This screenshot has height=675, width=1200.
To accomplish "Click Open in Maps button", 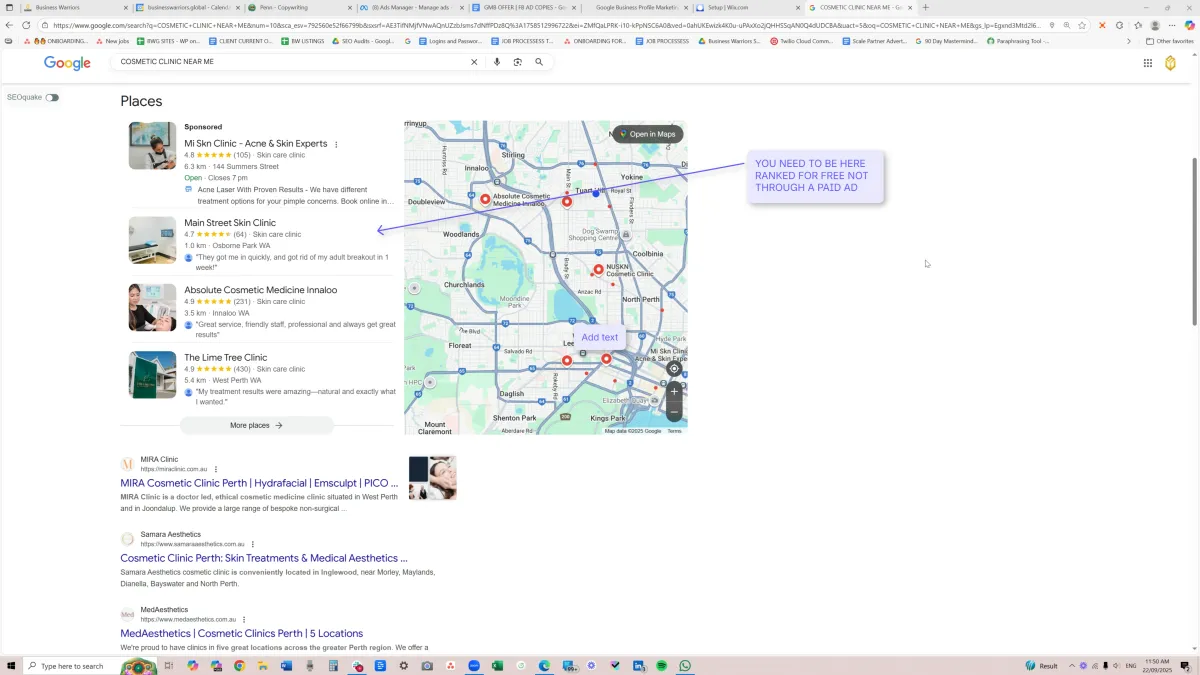I will [x=648, y=134].
